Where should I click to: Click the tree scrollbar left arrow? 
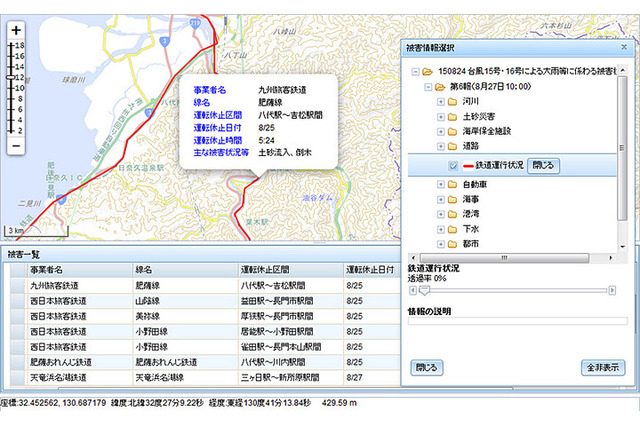point(413,258)
